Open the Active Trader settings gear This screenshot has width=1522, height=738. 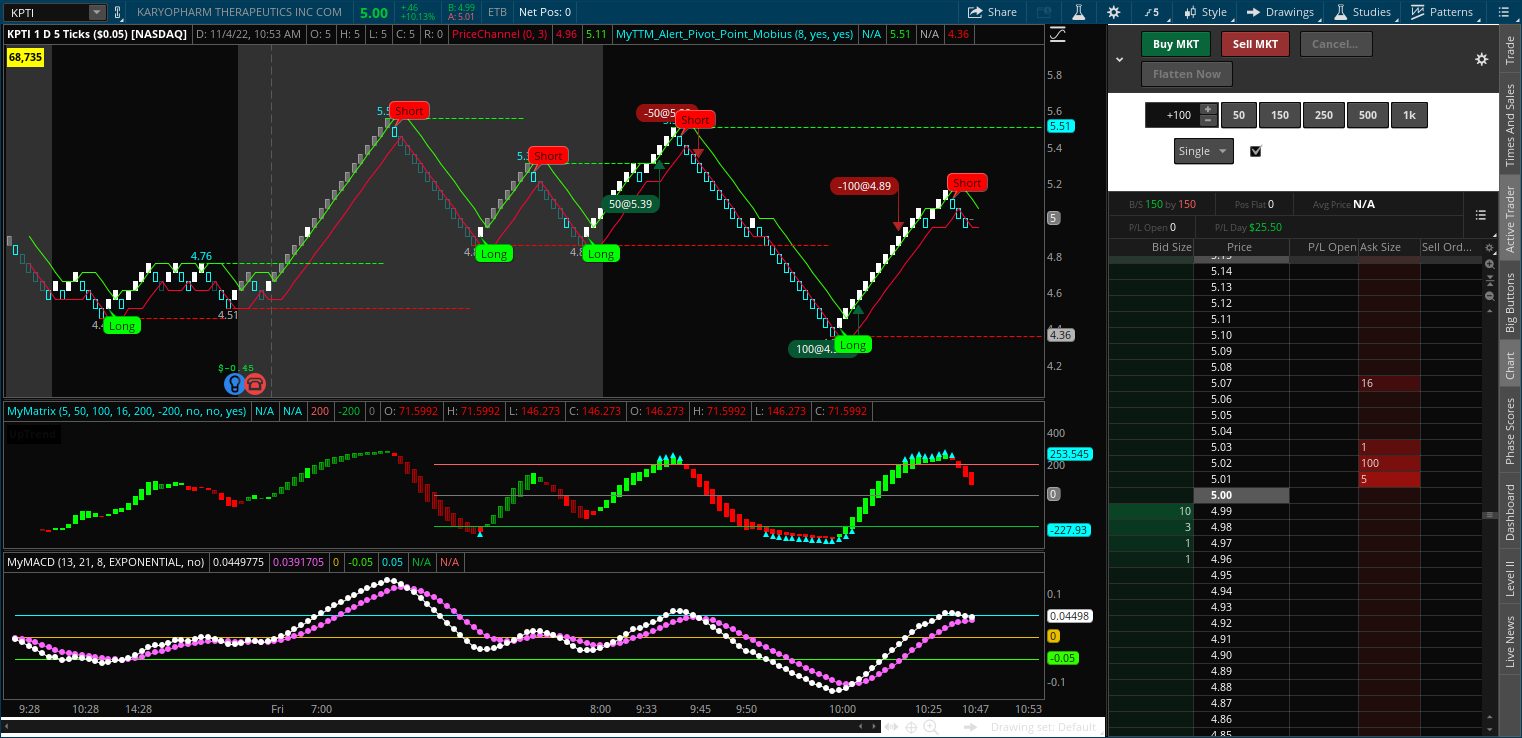tap(1481, 59)
